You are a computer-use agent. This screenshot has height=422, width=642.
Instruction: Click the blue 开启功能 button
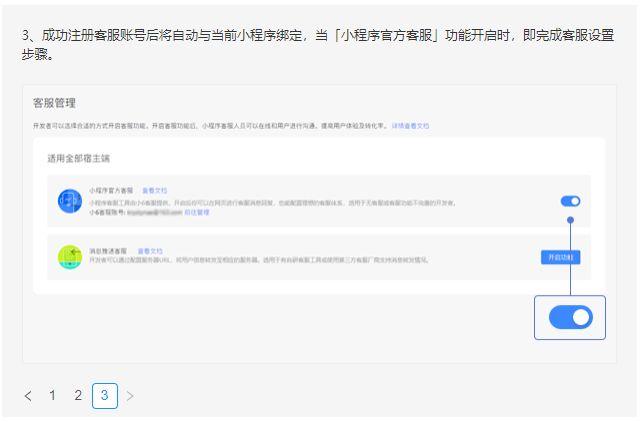click(561, 257)
